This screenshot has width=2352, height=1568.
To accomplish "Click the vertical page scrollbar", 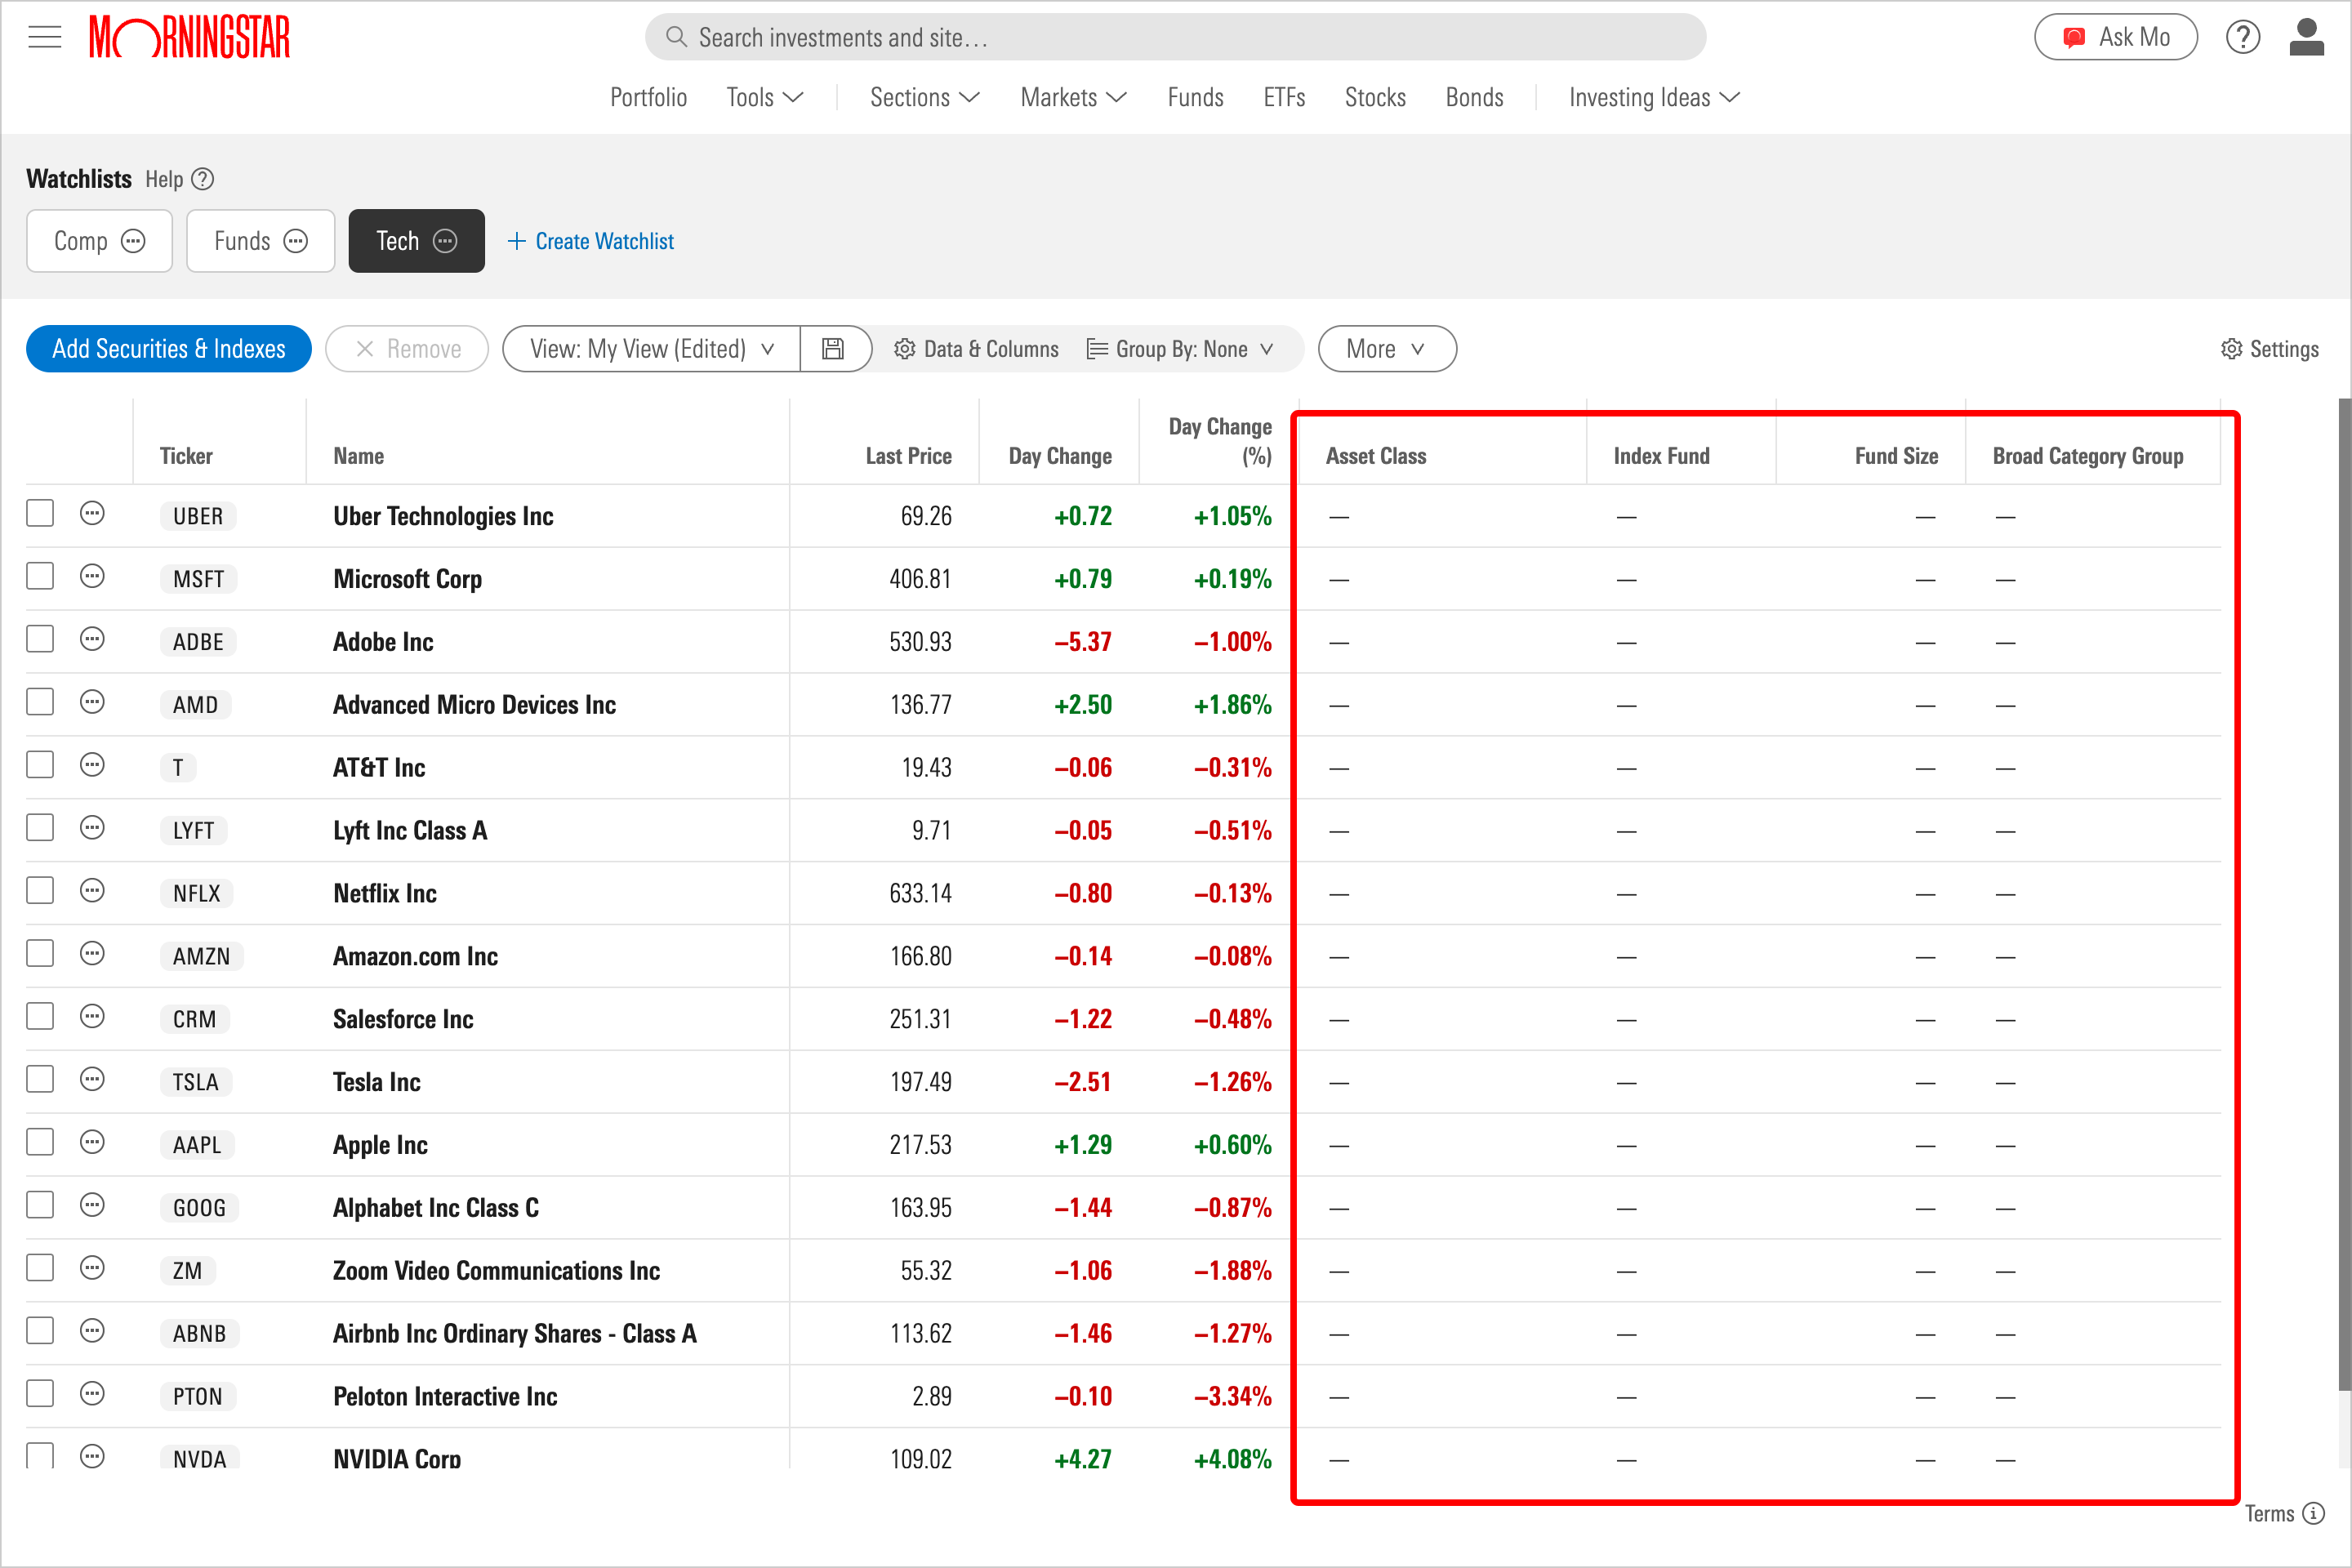I will click(2344, 895).
